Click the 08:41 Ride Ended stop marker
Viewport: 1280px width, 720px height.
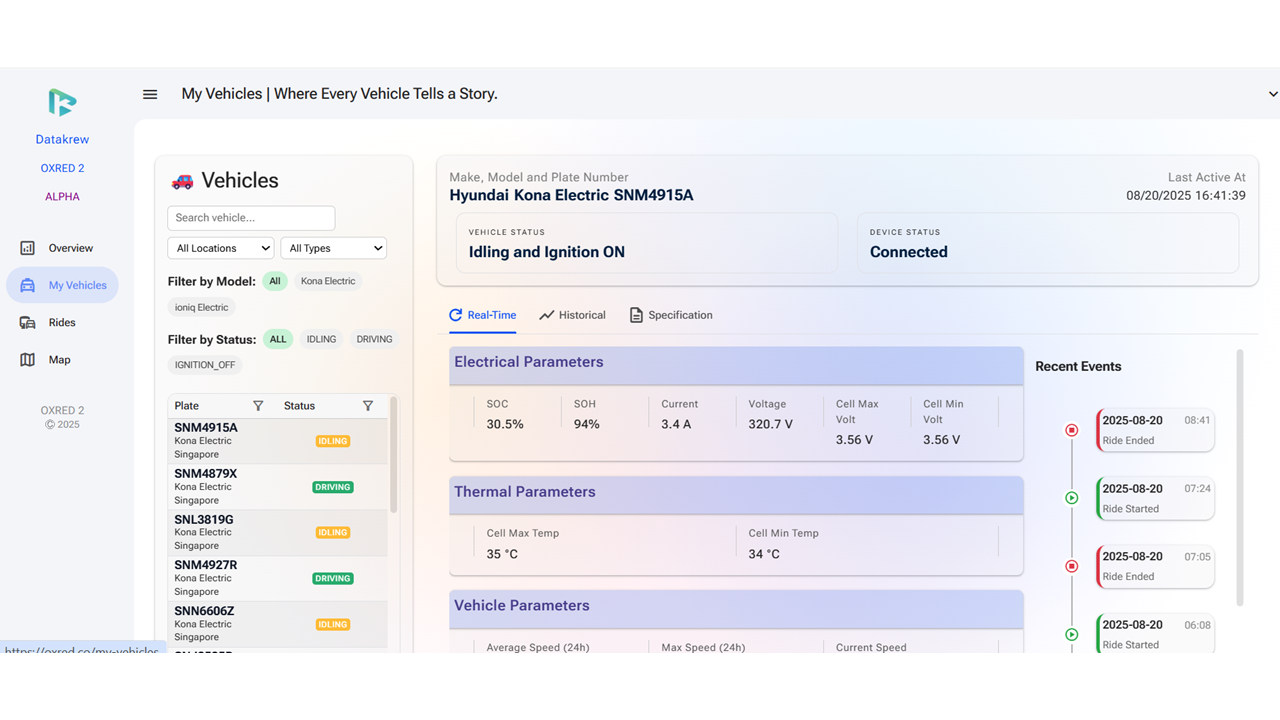point(1071,430)
